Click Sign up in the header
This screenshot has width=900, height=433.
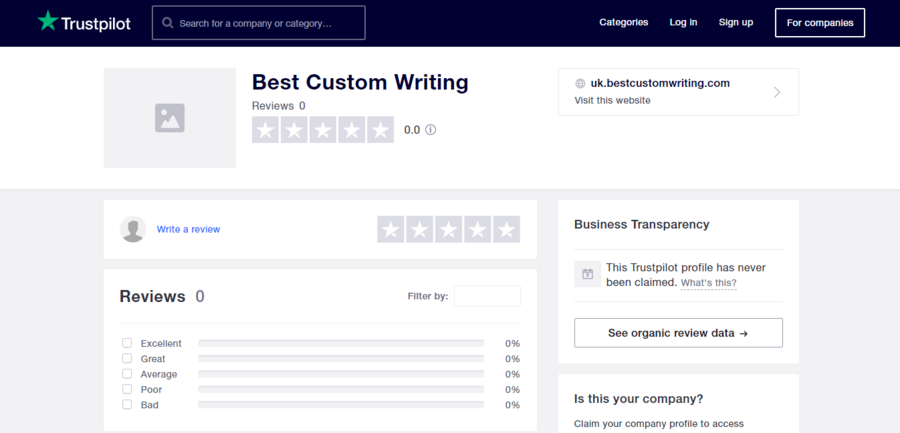[736, 22]
